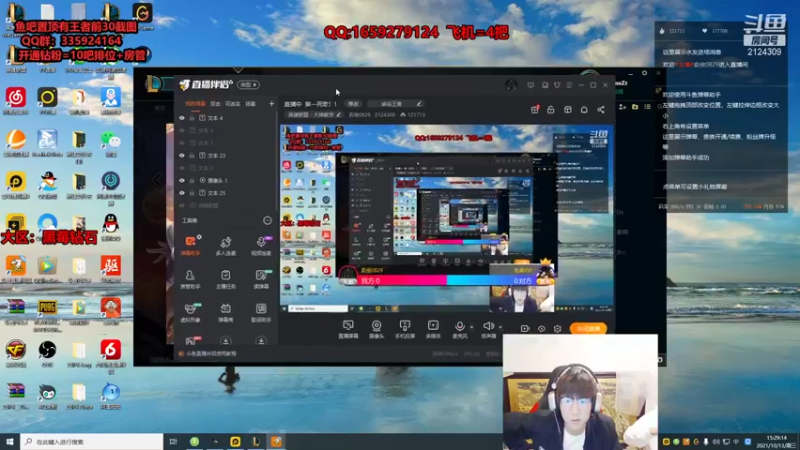Viewport: 800px width, 450px height.
Task: Hide the 文本 25 layer
Action: coord(182,193)
